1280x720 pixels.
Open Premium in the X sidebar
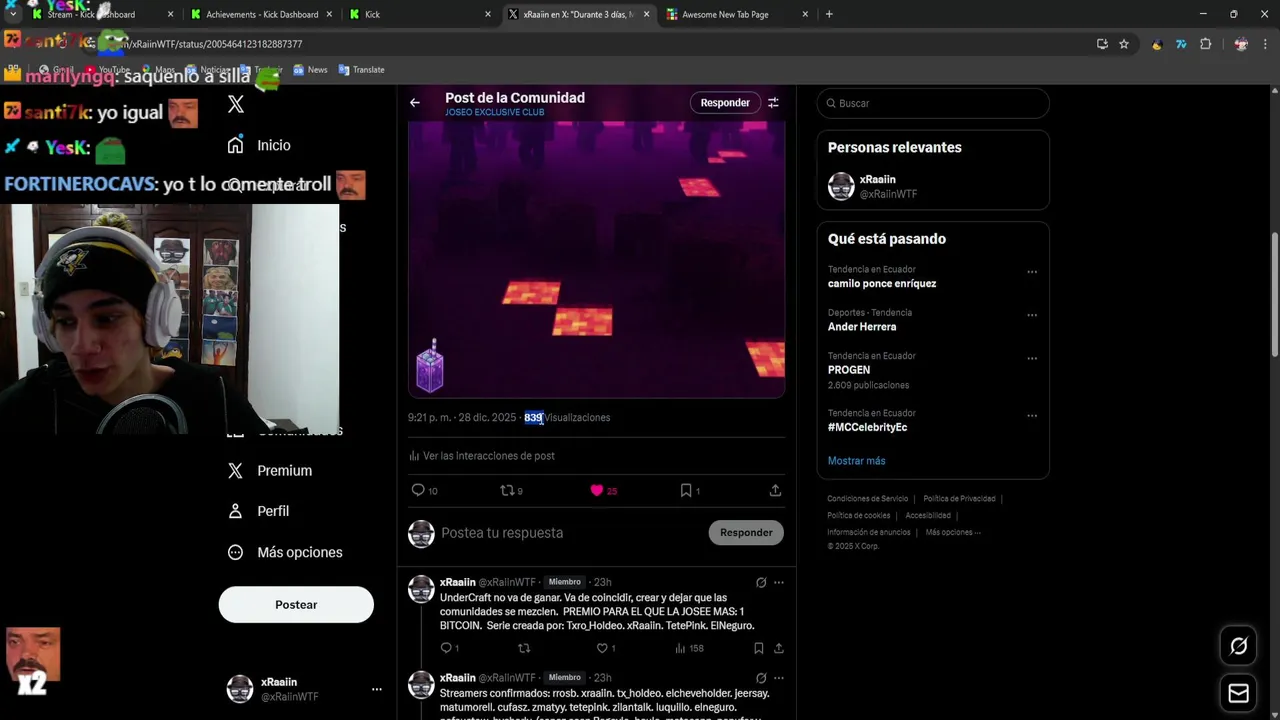(x=269, y=470)
